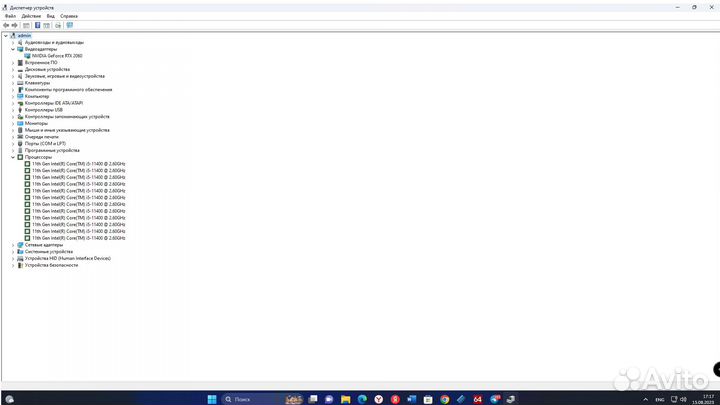Image resolution: width=720 pixels, height=405 pixels.
Task: Open the Windows Start menu
Action: click(212, 399)
